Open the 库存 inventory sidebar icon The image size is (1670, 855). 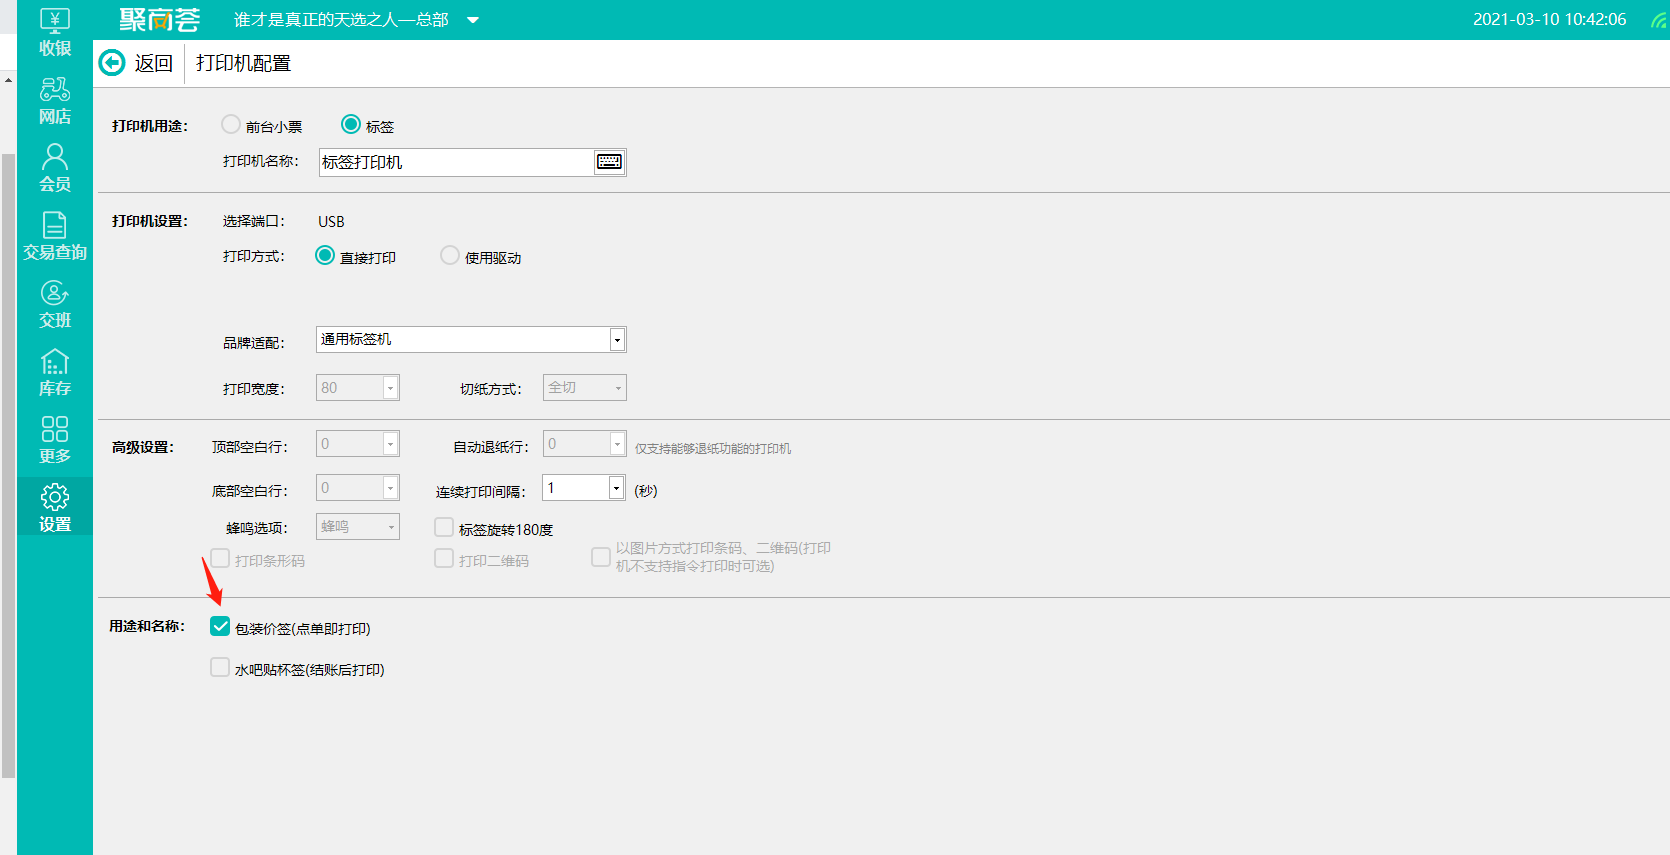[x=55, y=373]
